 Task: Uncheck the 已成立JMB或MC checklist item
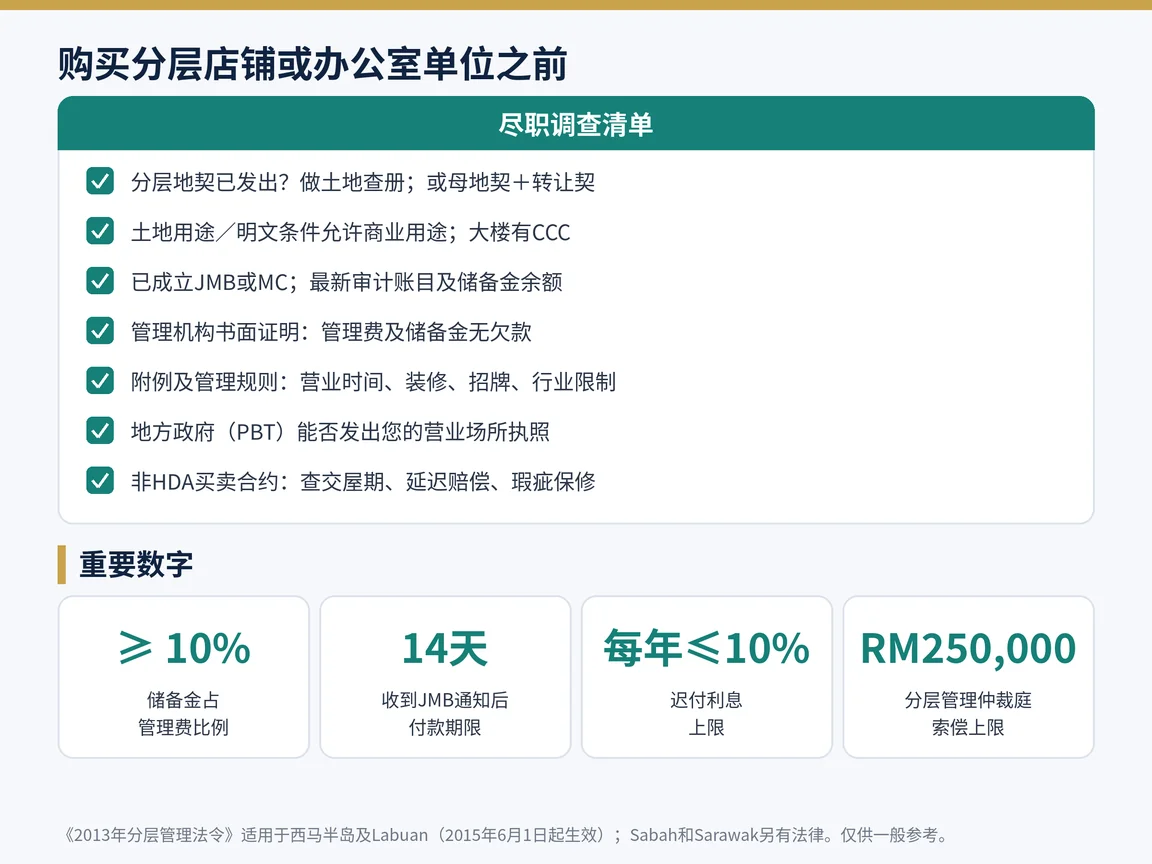click(x=100, y=281)
